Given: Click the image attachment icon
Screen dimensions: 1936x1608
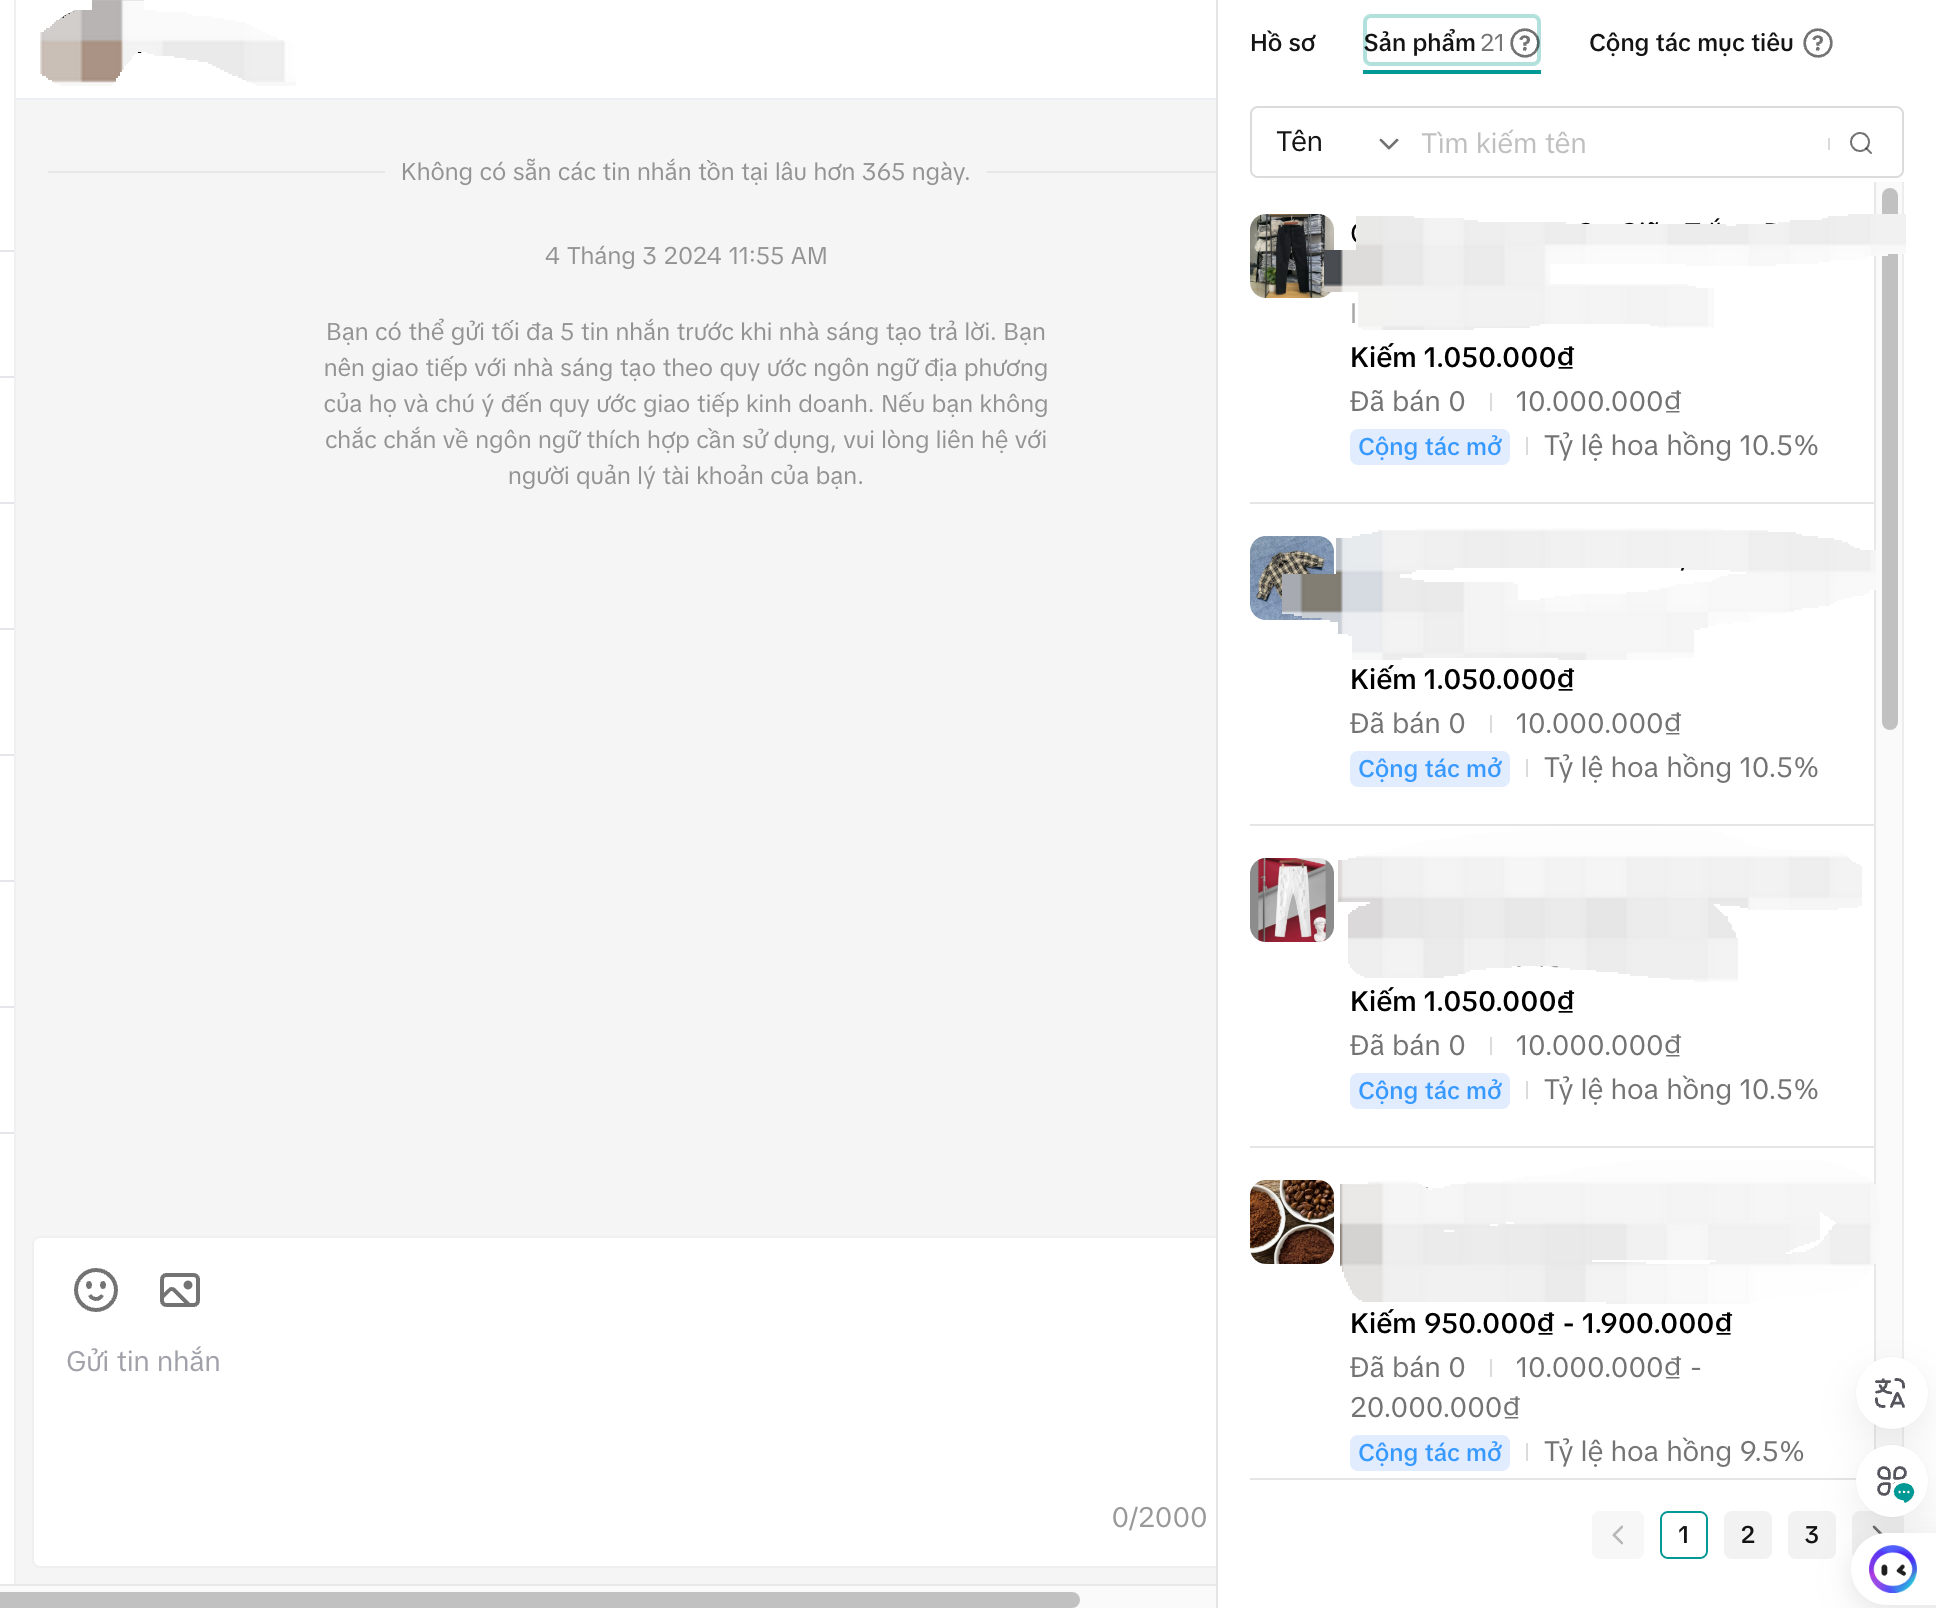Looking at the screenshot, I should coord(180,1290).
